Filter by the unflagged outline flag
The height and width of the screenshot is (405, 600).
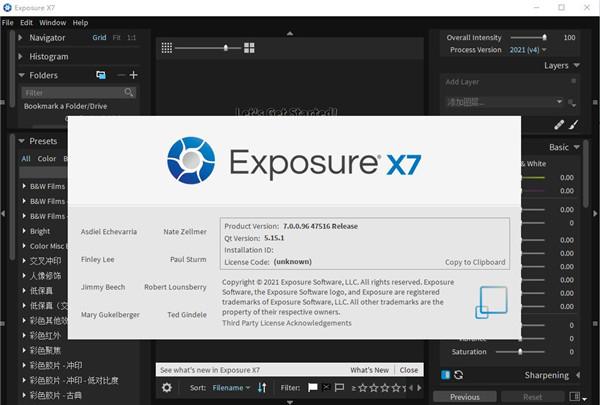[x=339, y=388]
